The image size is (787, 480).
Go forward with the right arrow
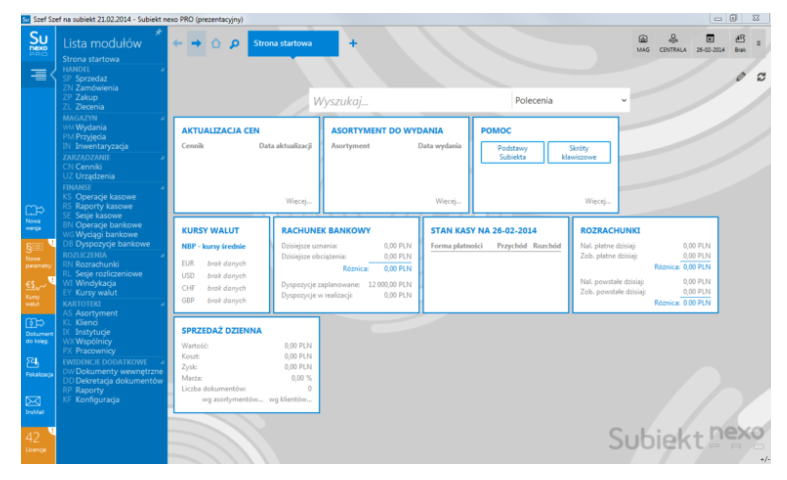pos(196,44)
